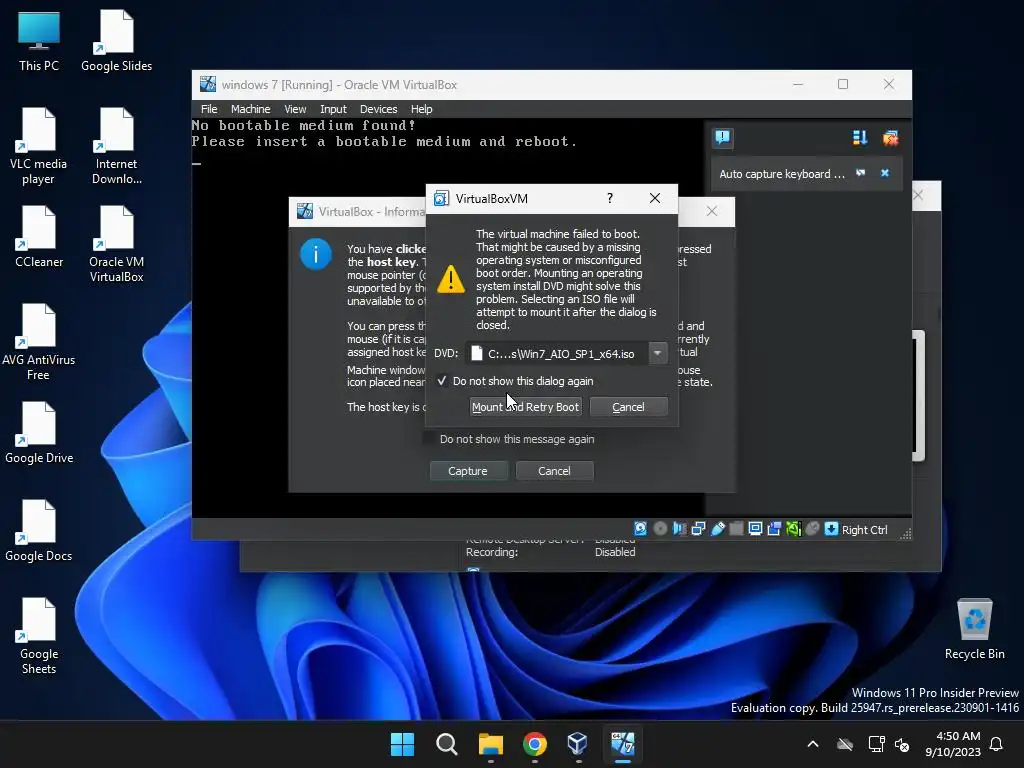Viewport: 1024px width, 768px height.
Task: Open the Windows Start menu
Action: click(402, 744)
